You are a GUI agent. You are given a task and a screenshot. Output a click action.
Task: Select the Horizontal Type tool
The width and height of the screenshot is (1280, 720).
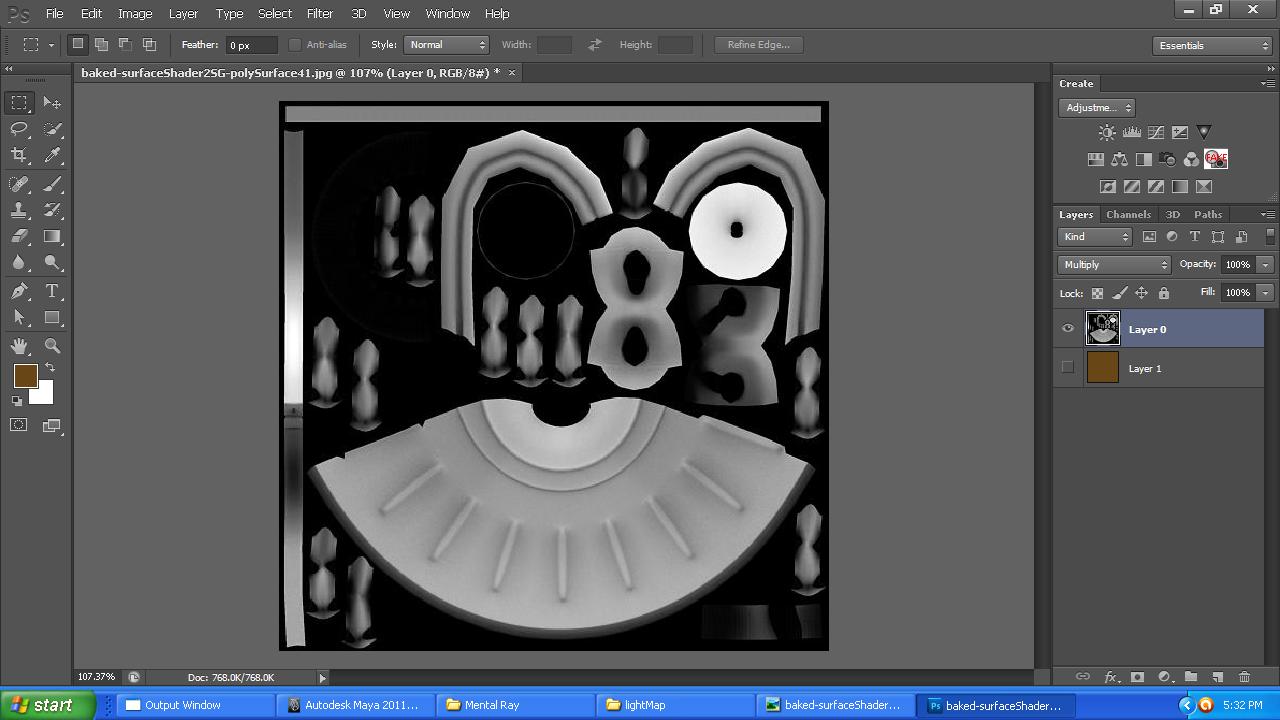coord(52,290)
